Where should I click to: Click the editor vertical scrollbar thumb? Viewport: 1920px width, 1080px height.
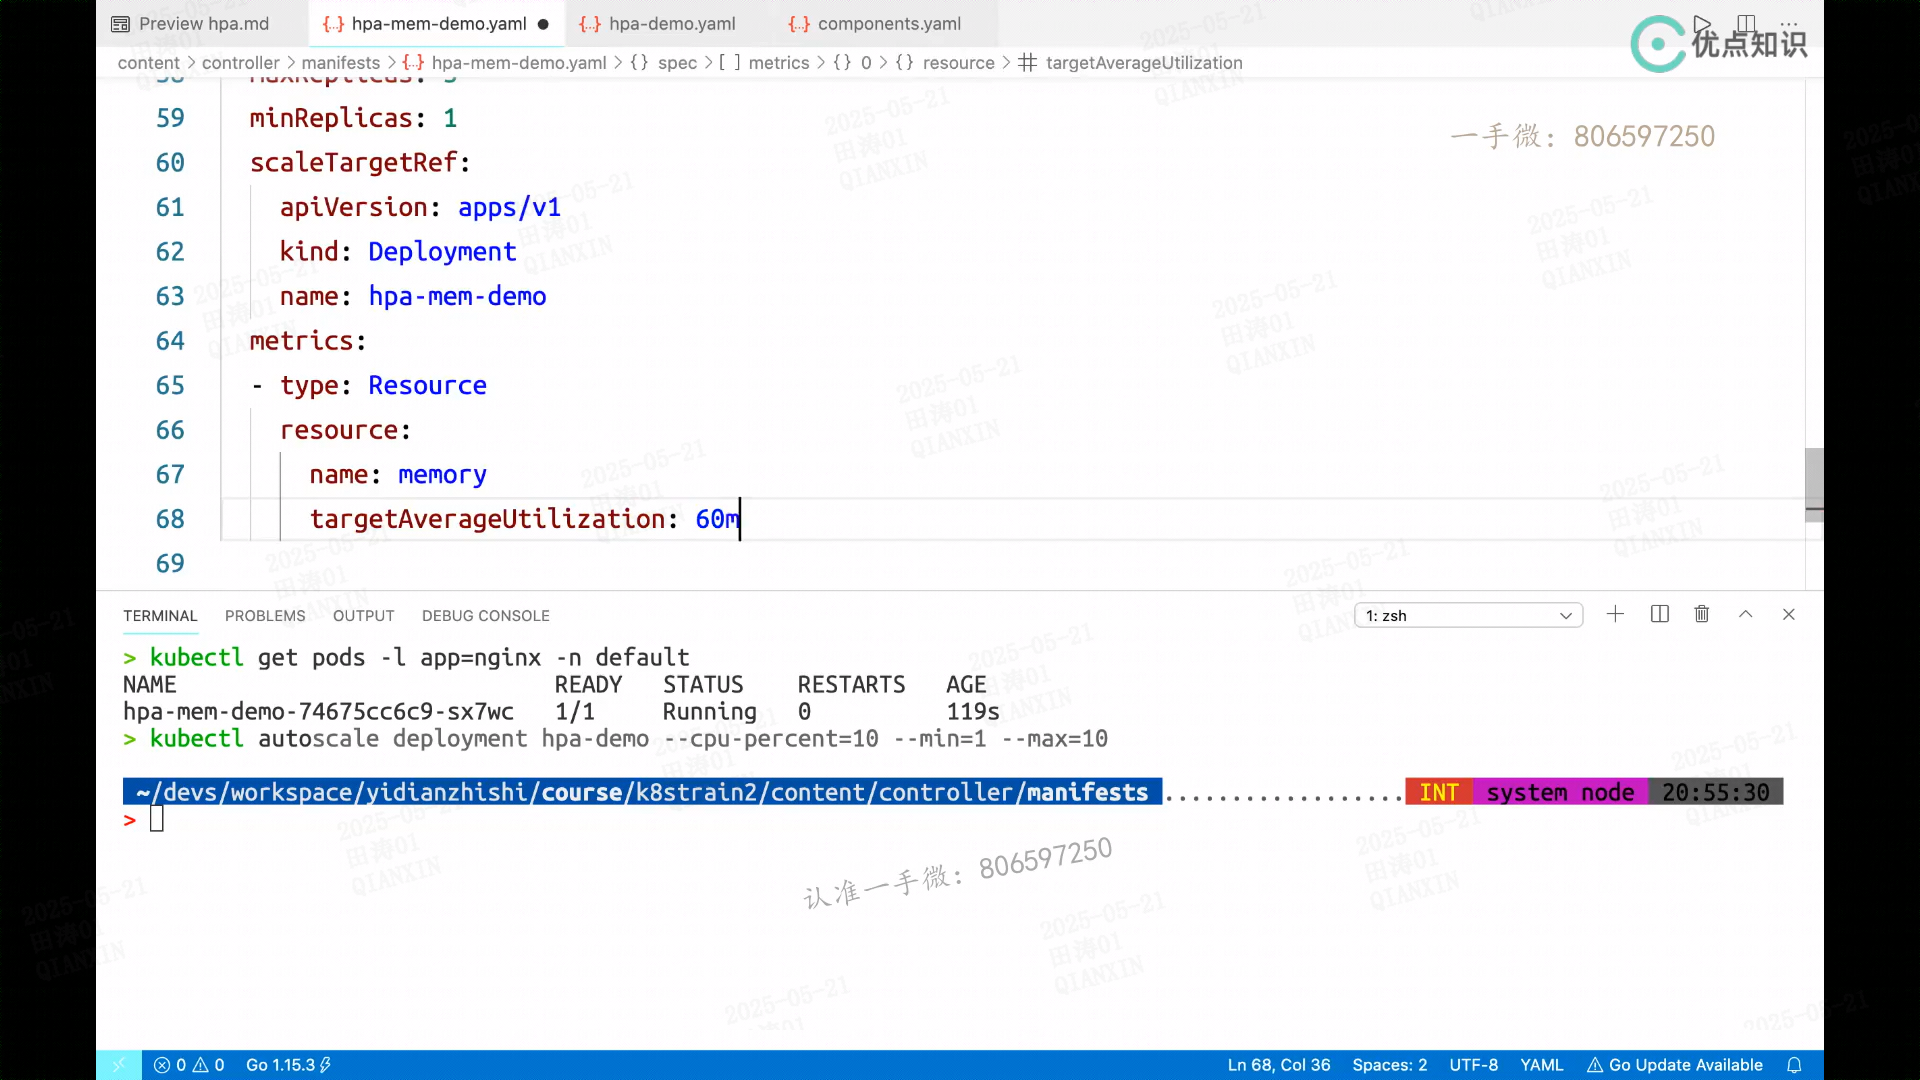pos(1813,484)
